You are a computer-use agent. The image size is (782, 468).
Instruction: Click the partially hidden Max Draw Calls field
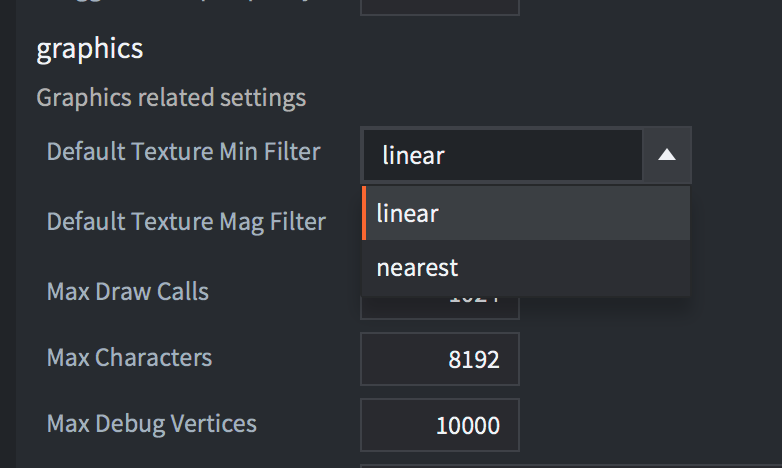[x=440, y=308]
